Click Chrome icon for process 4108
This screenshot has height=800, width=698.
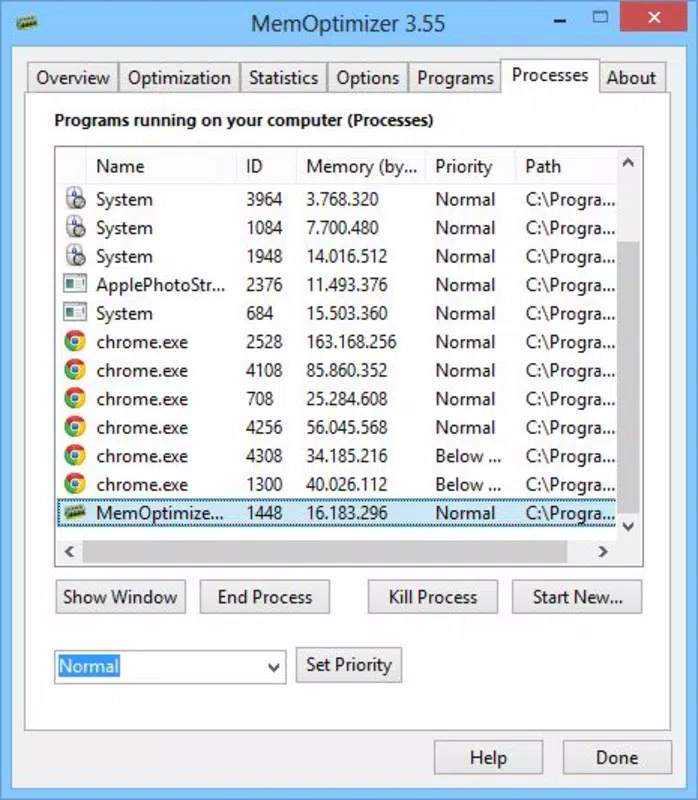point(75,369)
